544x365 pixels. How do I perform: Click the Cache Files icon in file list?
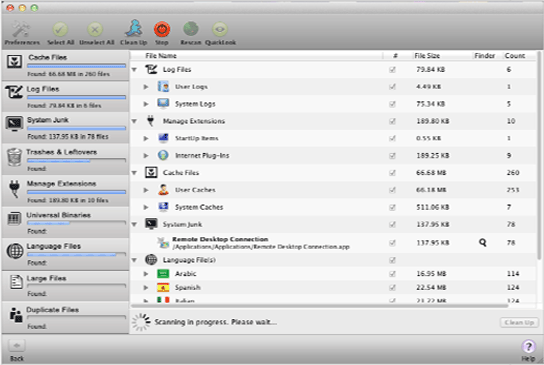(151, 172)
